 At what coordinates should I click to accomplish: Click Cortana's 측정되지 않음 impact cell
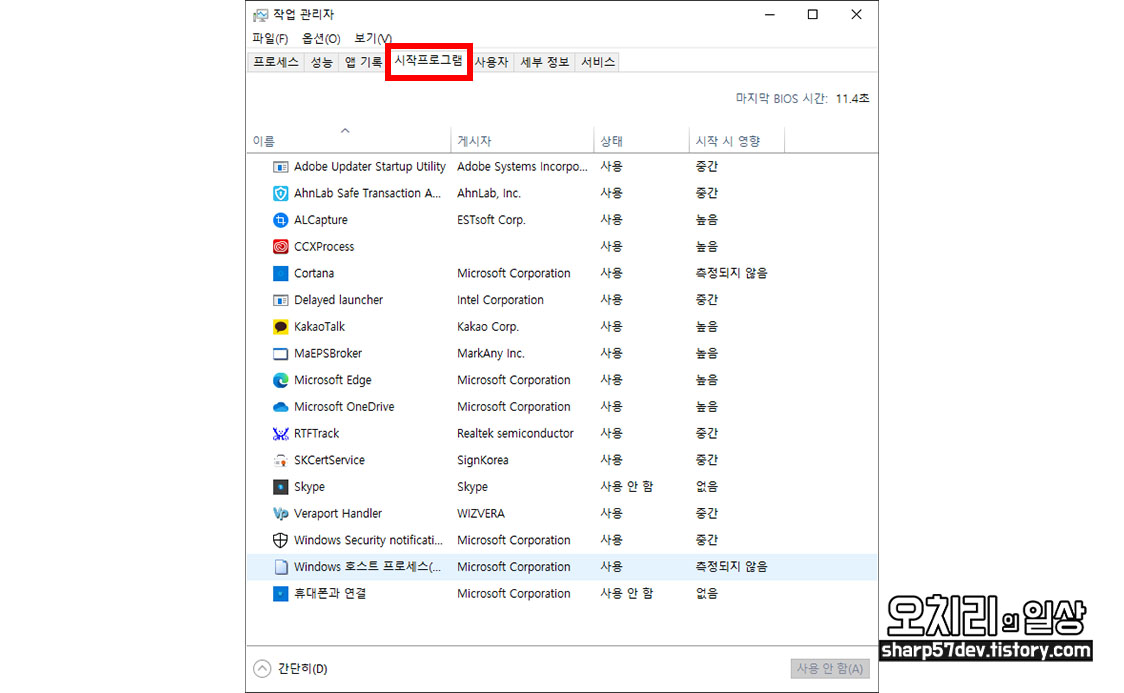coord(731,273)
